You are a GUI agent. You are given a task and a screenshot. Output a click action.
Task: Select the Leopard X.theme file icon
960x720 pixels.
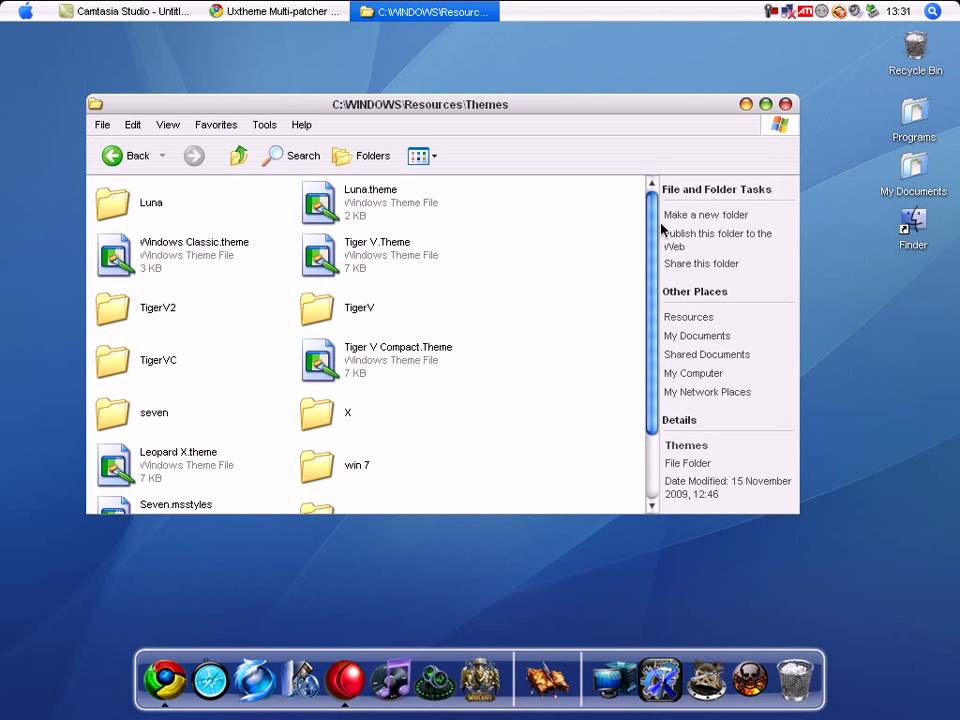(114, 465)
